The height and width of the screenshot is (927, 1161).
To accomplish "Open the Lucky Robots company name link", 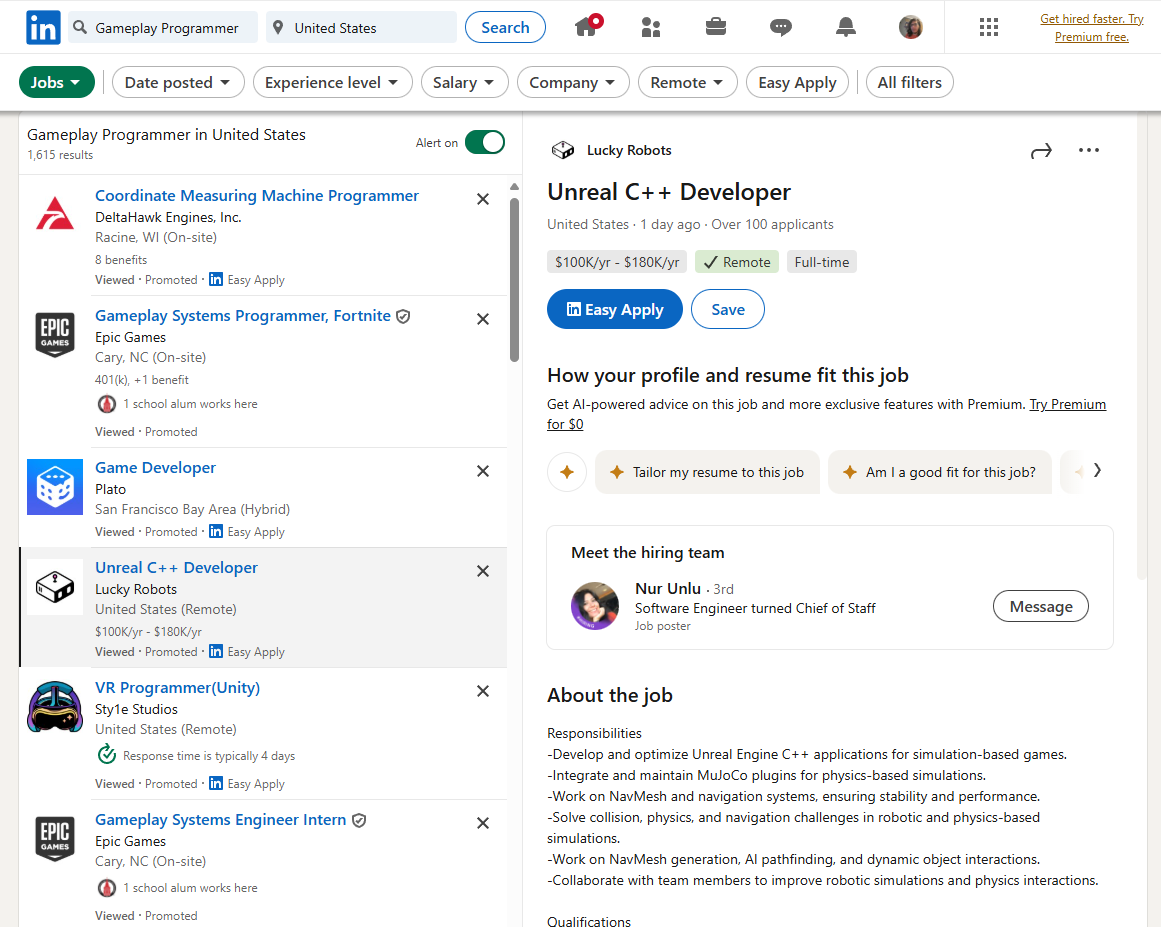I will pos(629,150).
